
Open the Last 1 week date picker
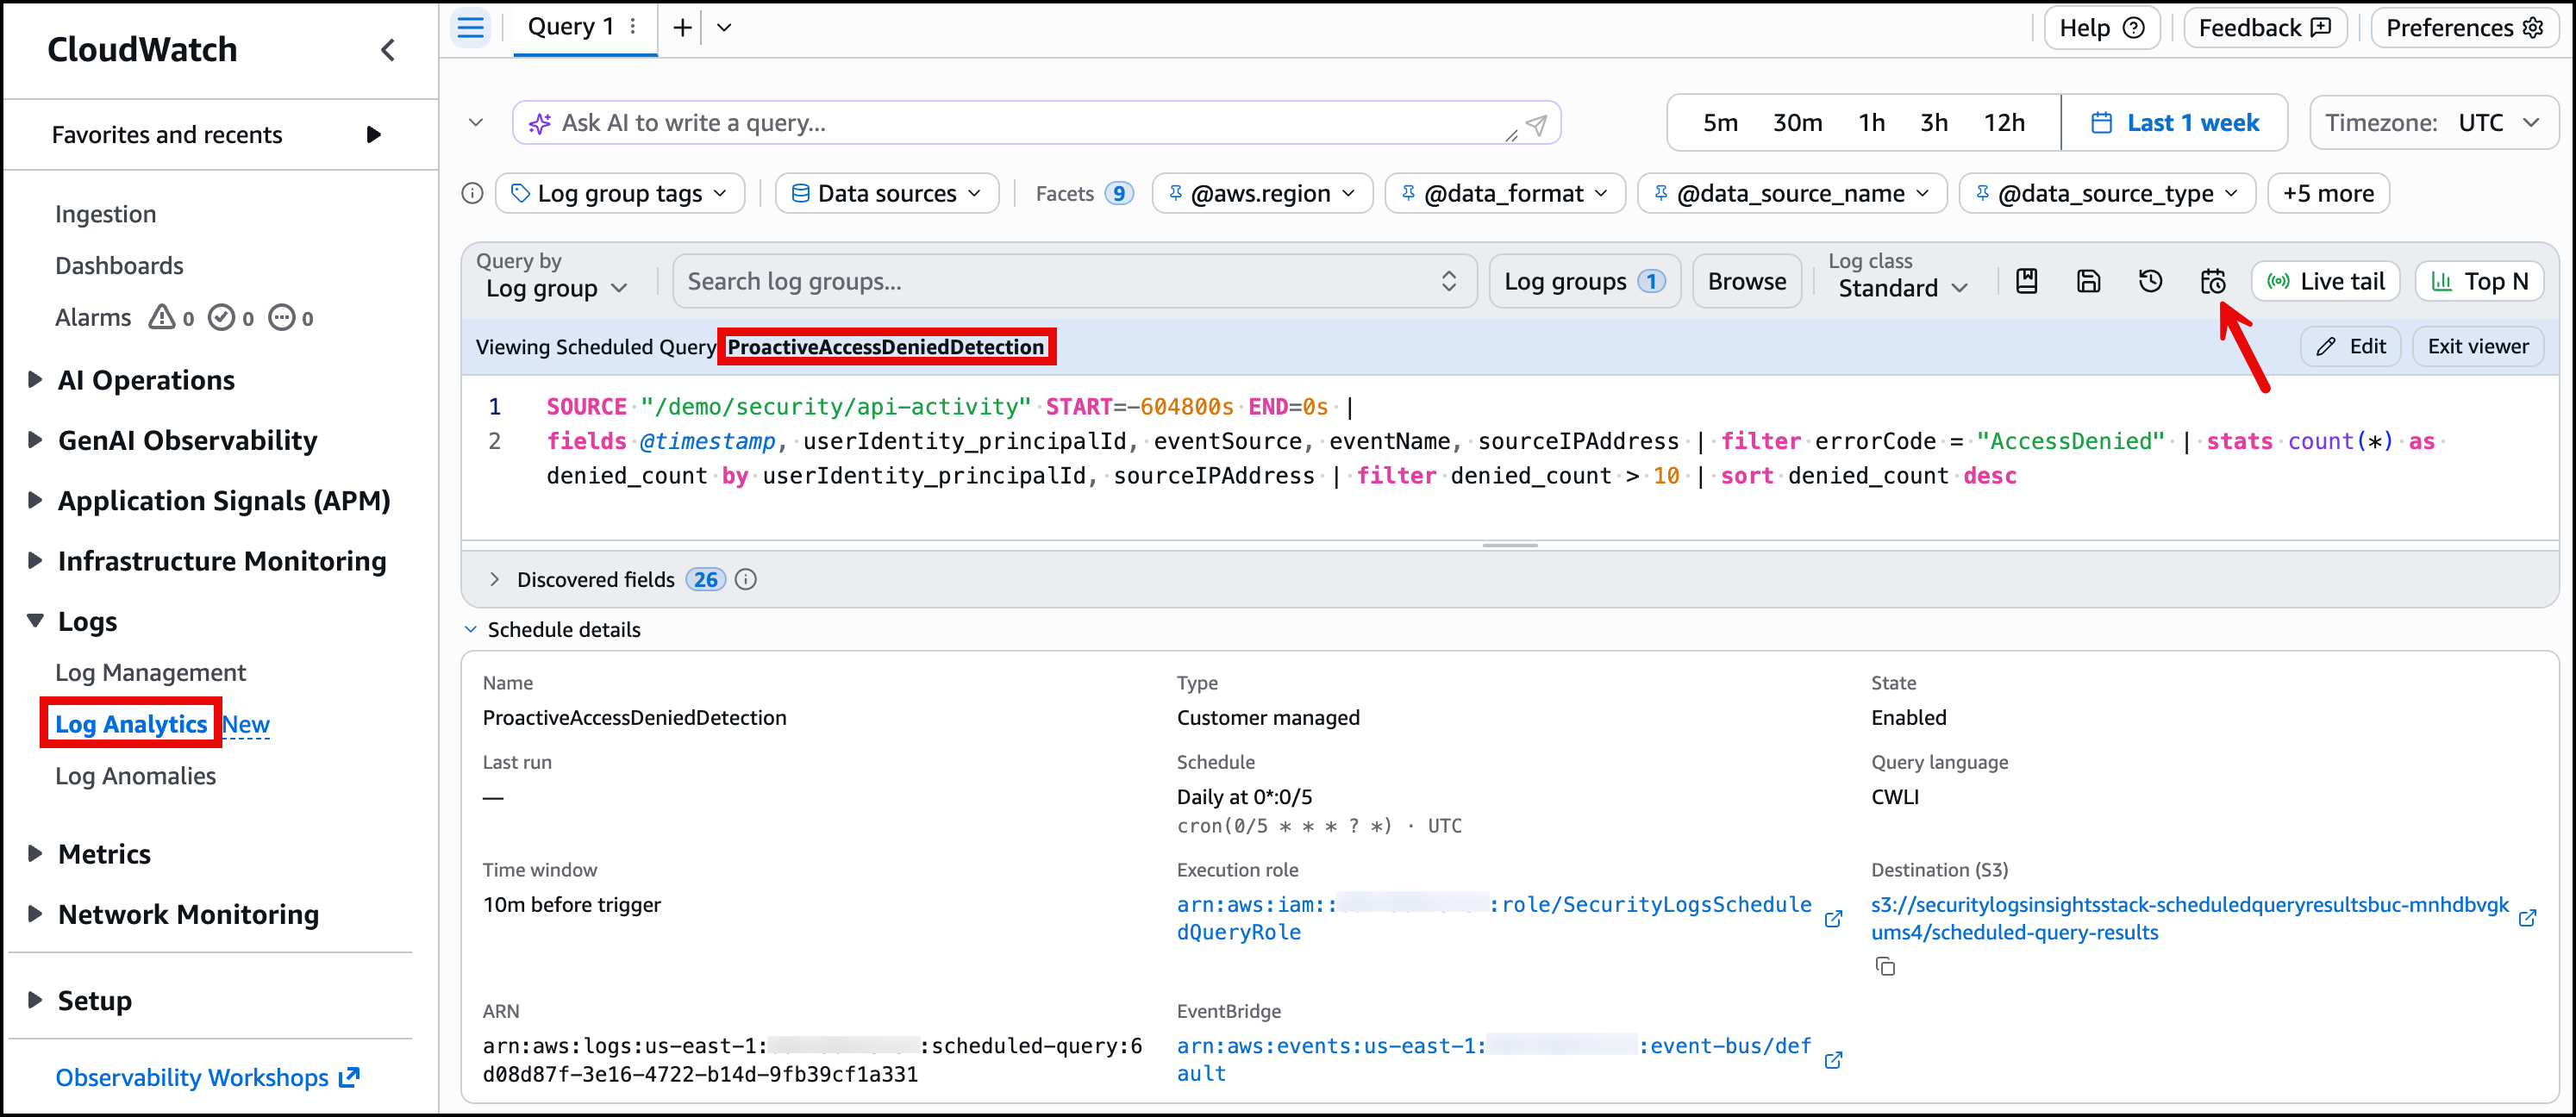click(x=2174, y=123)
